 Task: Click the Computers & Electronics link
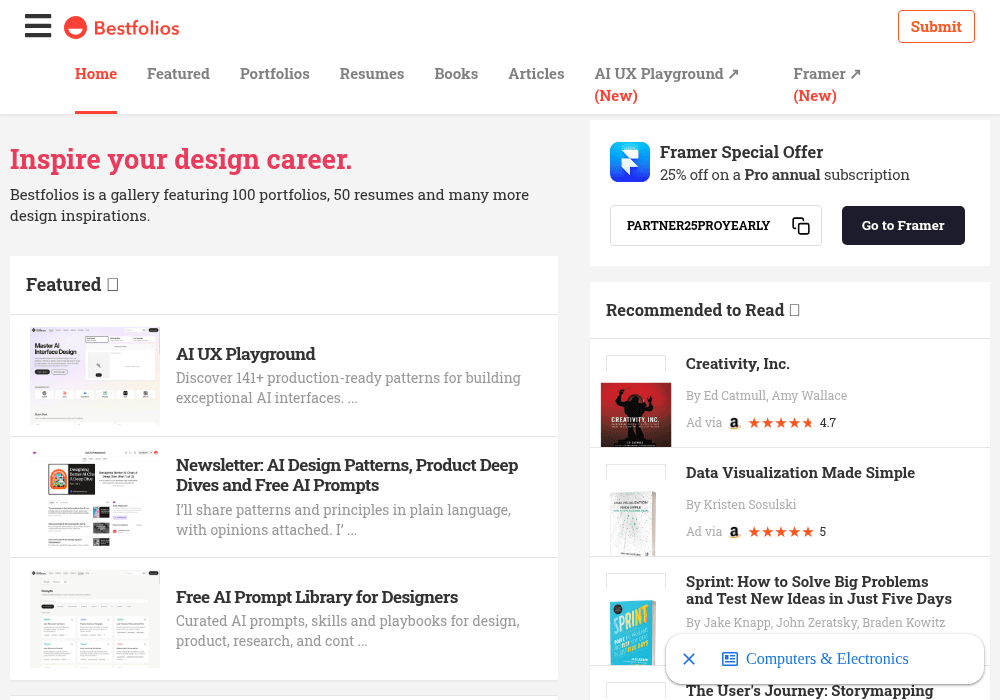click(827, 659)
